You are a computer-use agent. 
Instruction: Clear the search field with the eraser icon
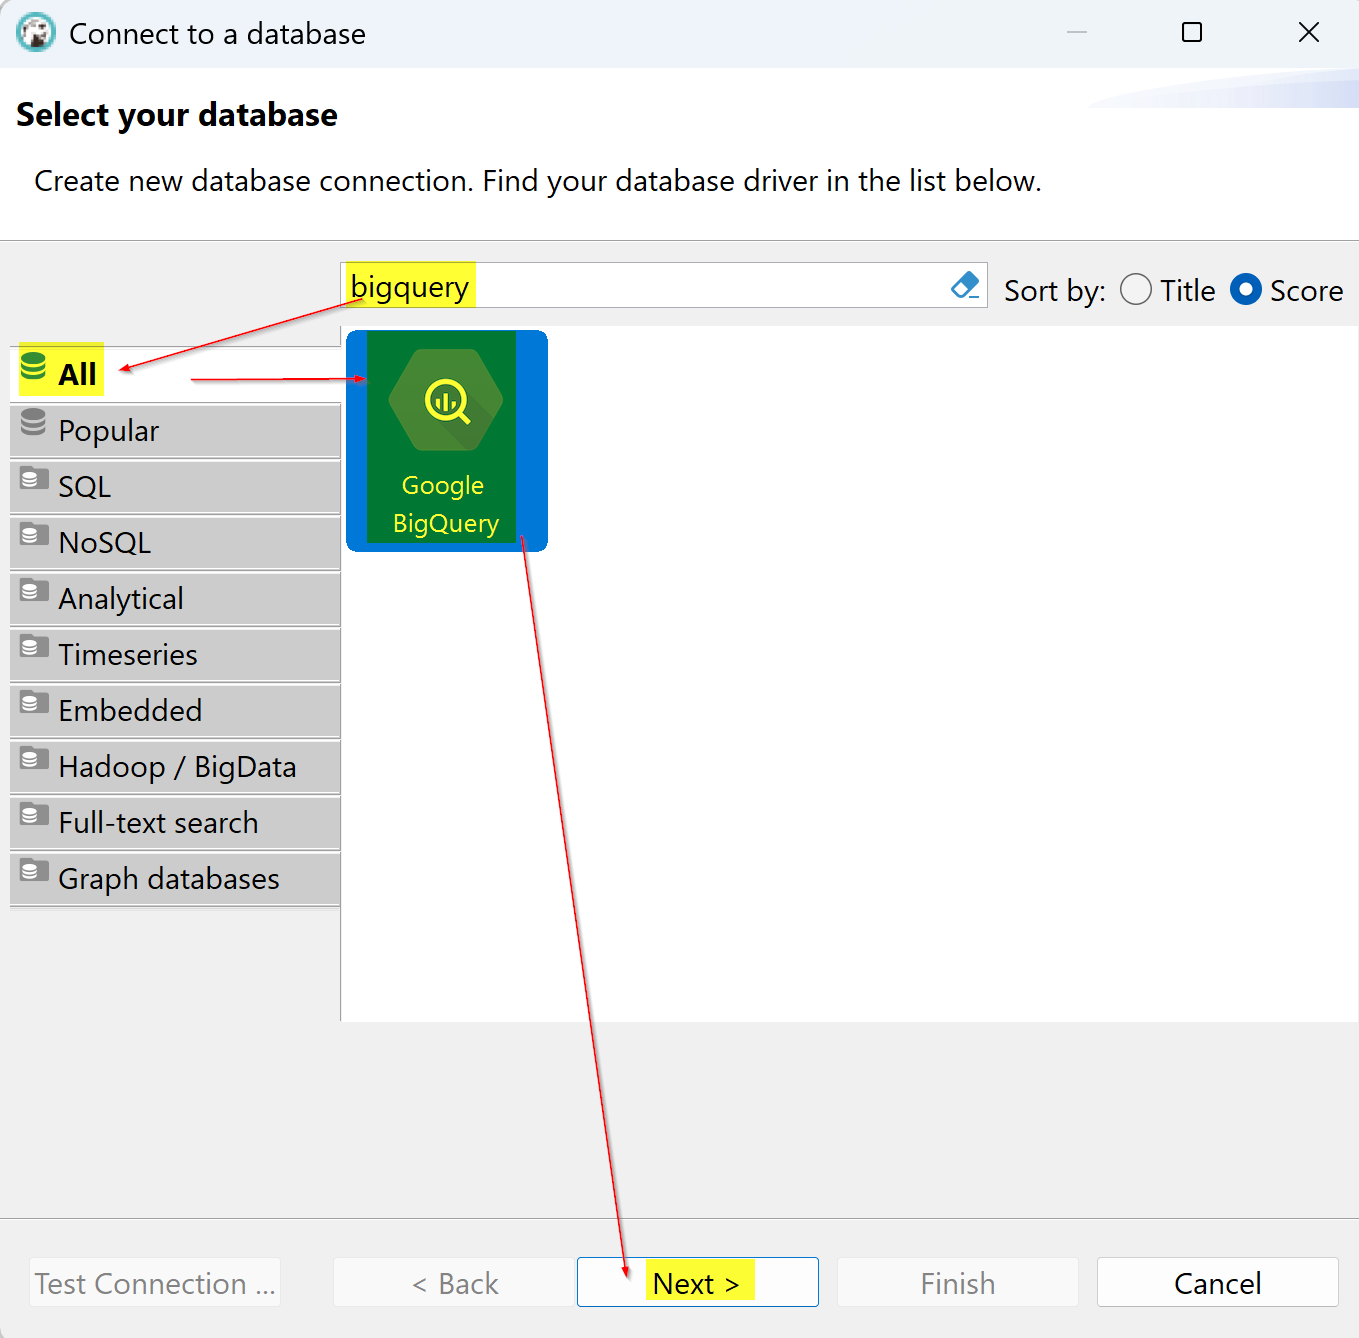[x=965, y=286]
